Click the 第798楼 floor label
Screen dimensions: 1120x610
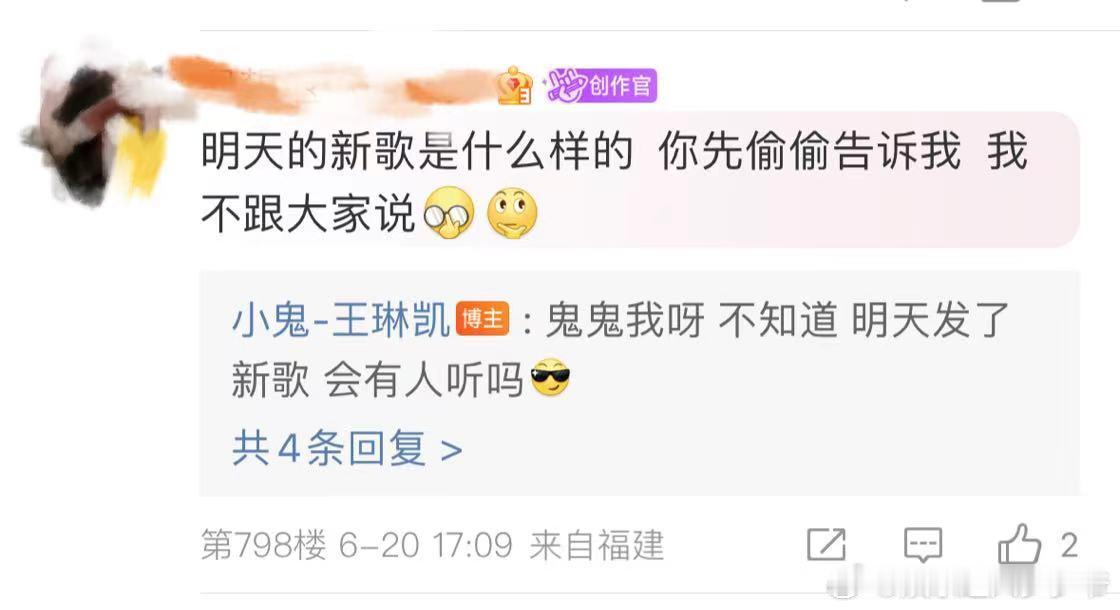pos(264,546)
